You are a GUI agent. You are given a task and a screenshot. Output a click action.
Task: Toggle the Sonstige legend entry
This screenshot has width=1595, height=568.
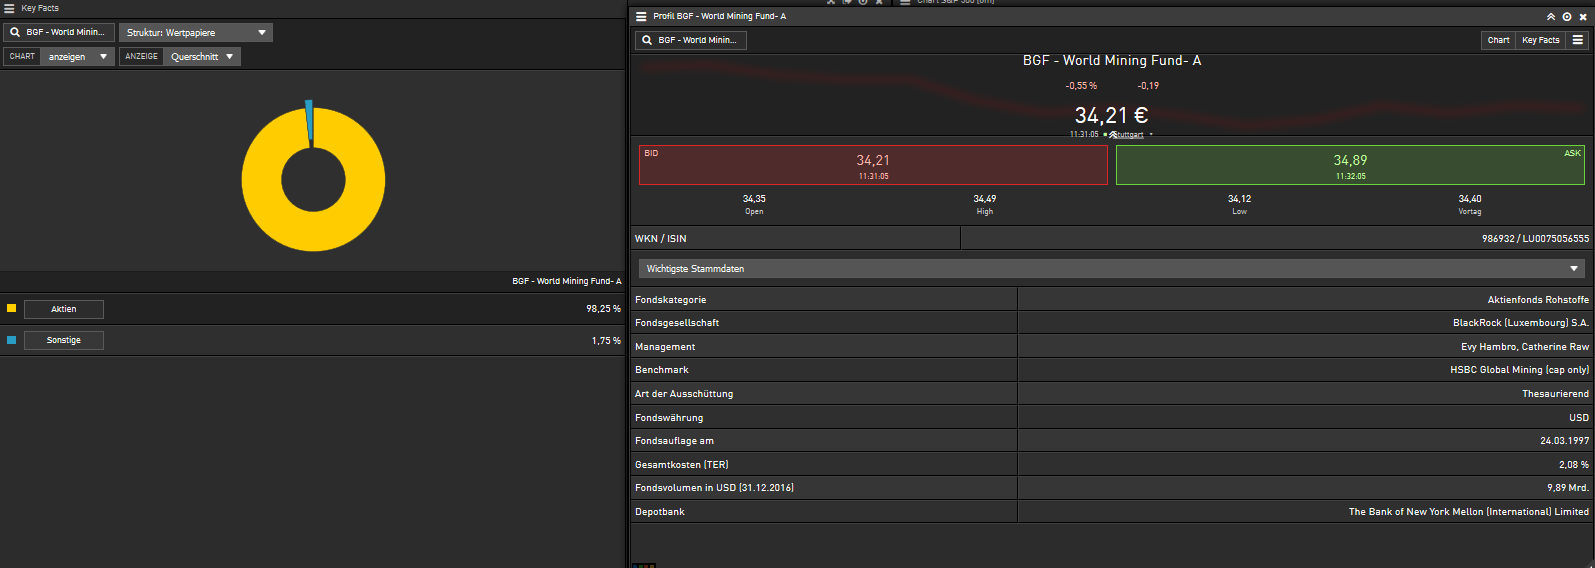click(x=64, y=340)
